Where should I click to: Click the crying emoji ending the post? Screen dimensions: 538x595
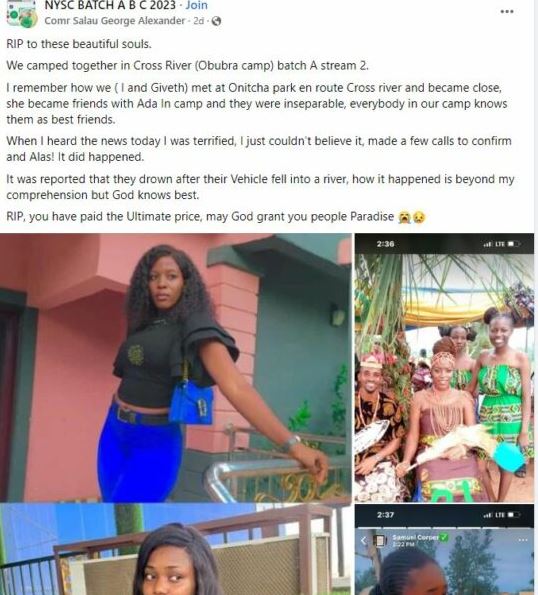tap(404, 217)
